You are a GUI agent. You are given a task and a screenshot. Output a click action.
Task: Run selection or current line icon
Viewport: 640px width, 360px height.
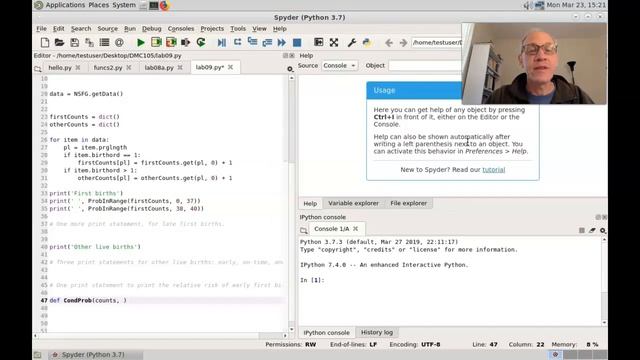point(186,42)
